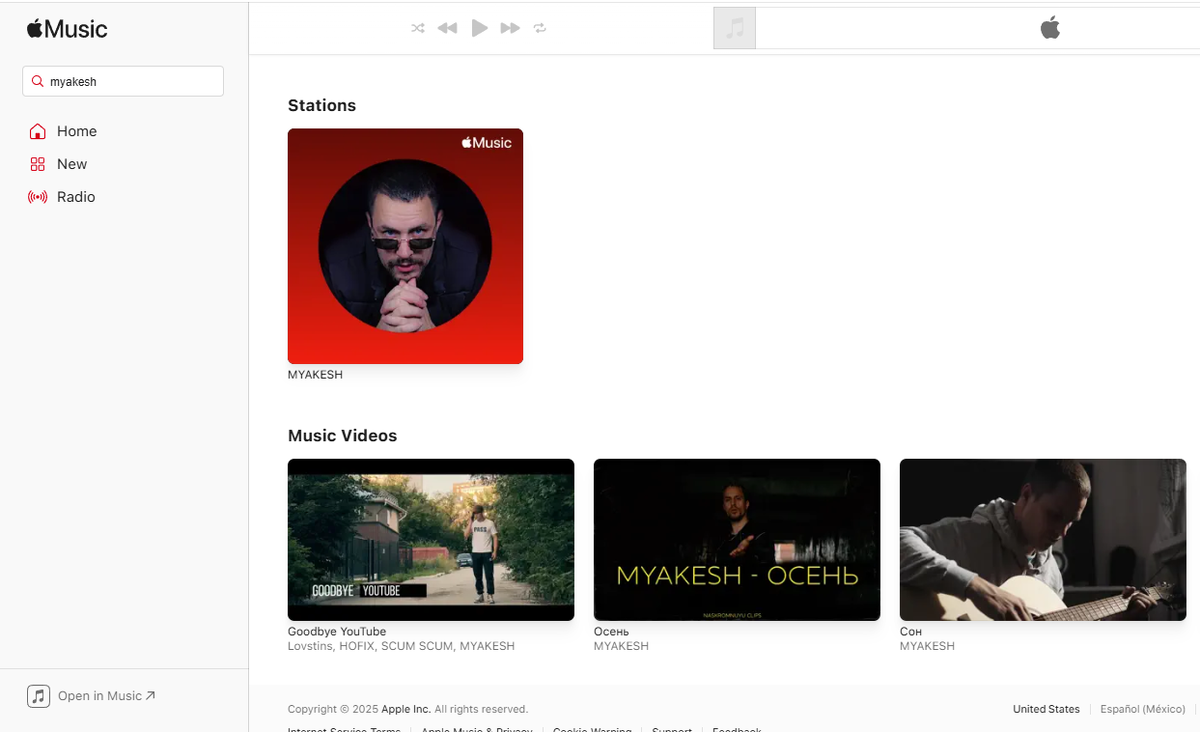Skip to next track
Screen dimensions: 1200x732
(510, 28)
